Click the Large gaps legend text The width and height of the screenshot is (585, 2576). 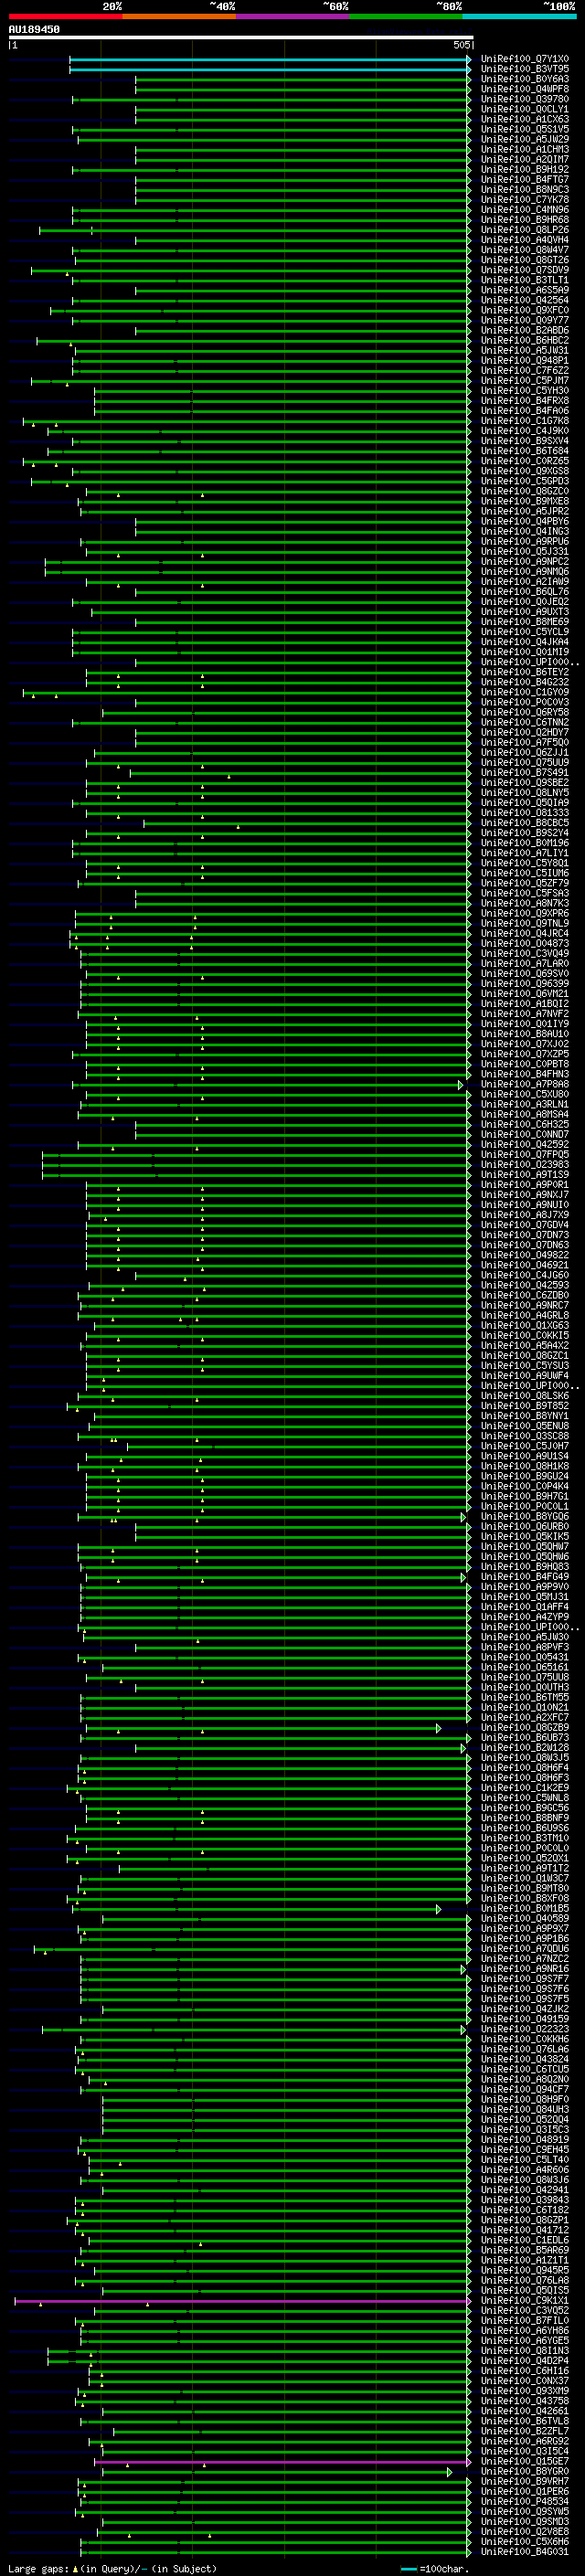coord(112,2568)
